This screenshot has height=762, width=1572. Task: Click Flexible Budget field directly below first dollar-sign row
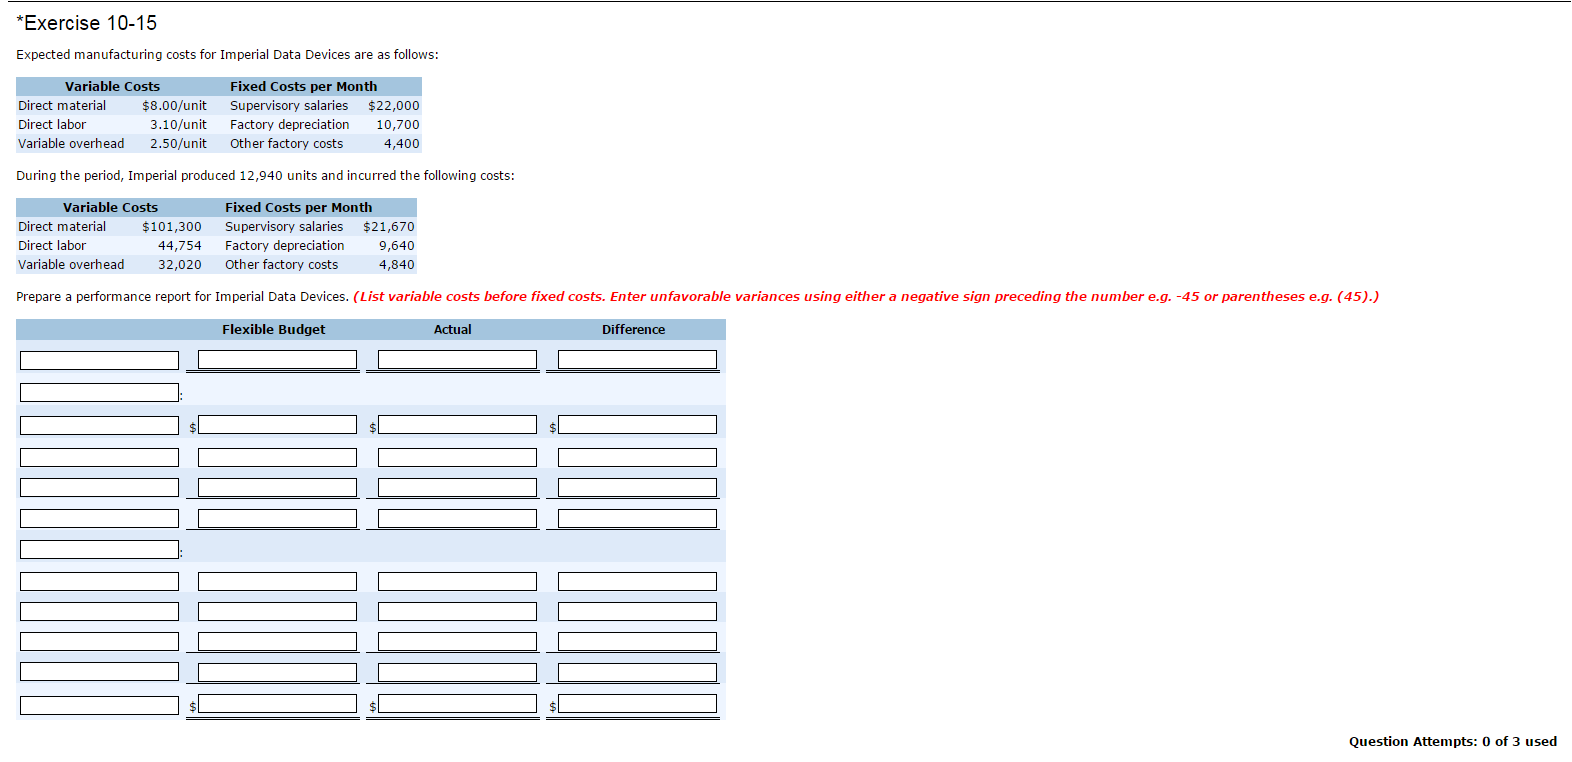pyautogui.click(x=277, y=457)
